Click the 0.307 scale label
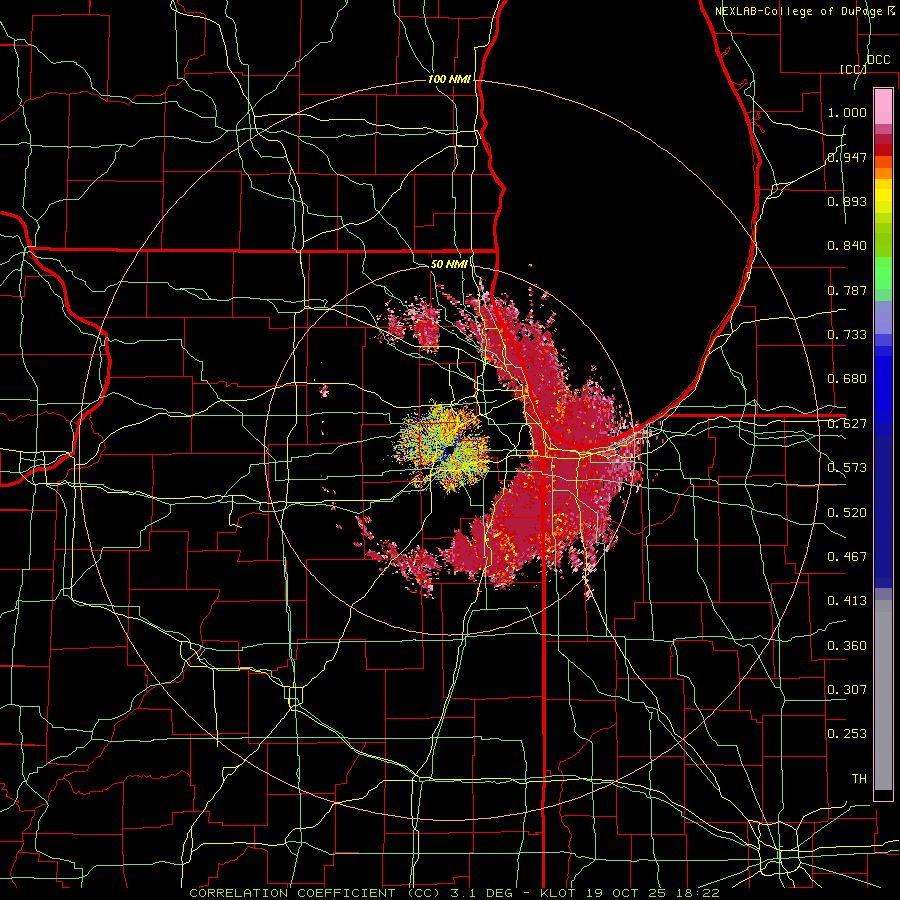The height and width of the screenshot is (900, 900). [x=847, y=690]
